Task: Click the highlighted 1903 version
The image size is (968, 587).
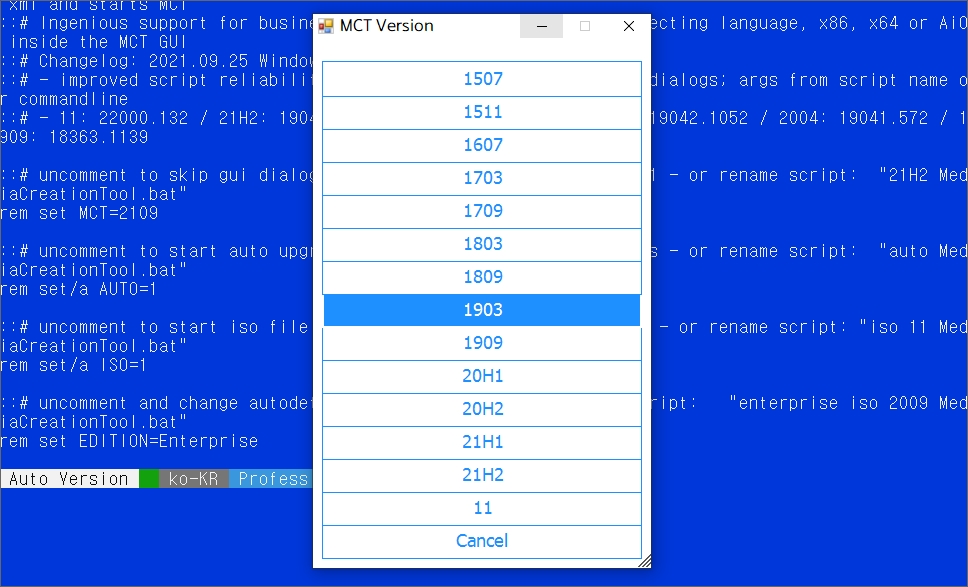Action: [x=482, y=310]
